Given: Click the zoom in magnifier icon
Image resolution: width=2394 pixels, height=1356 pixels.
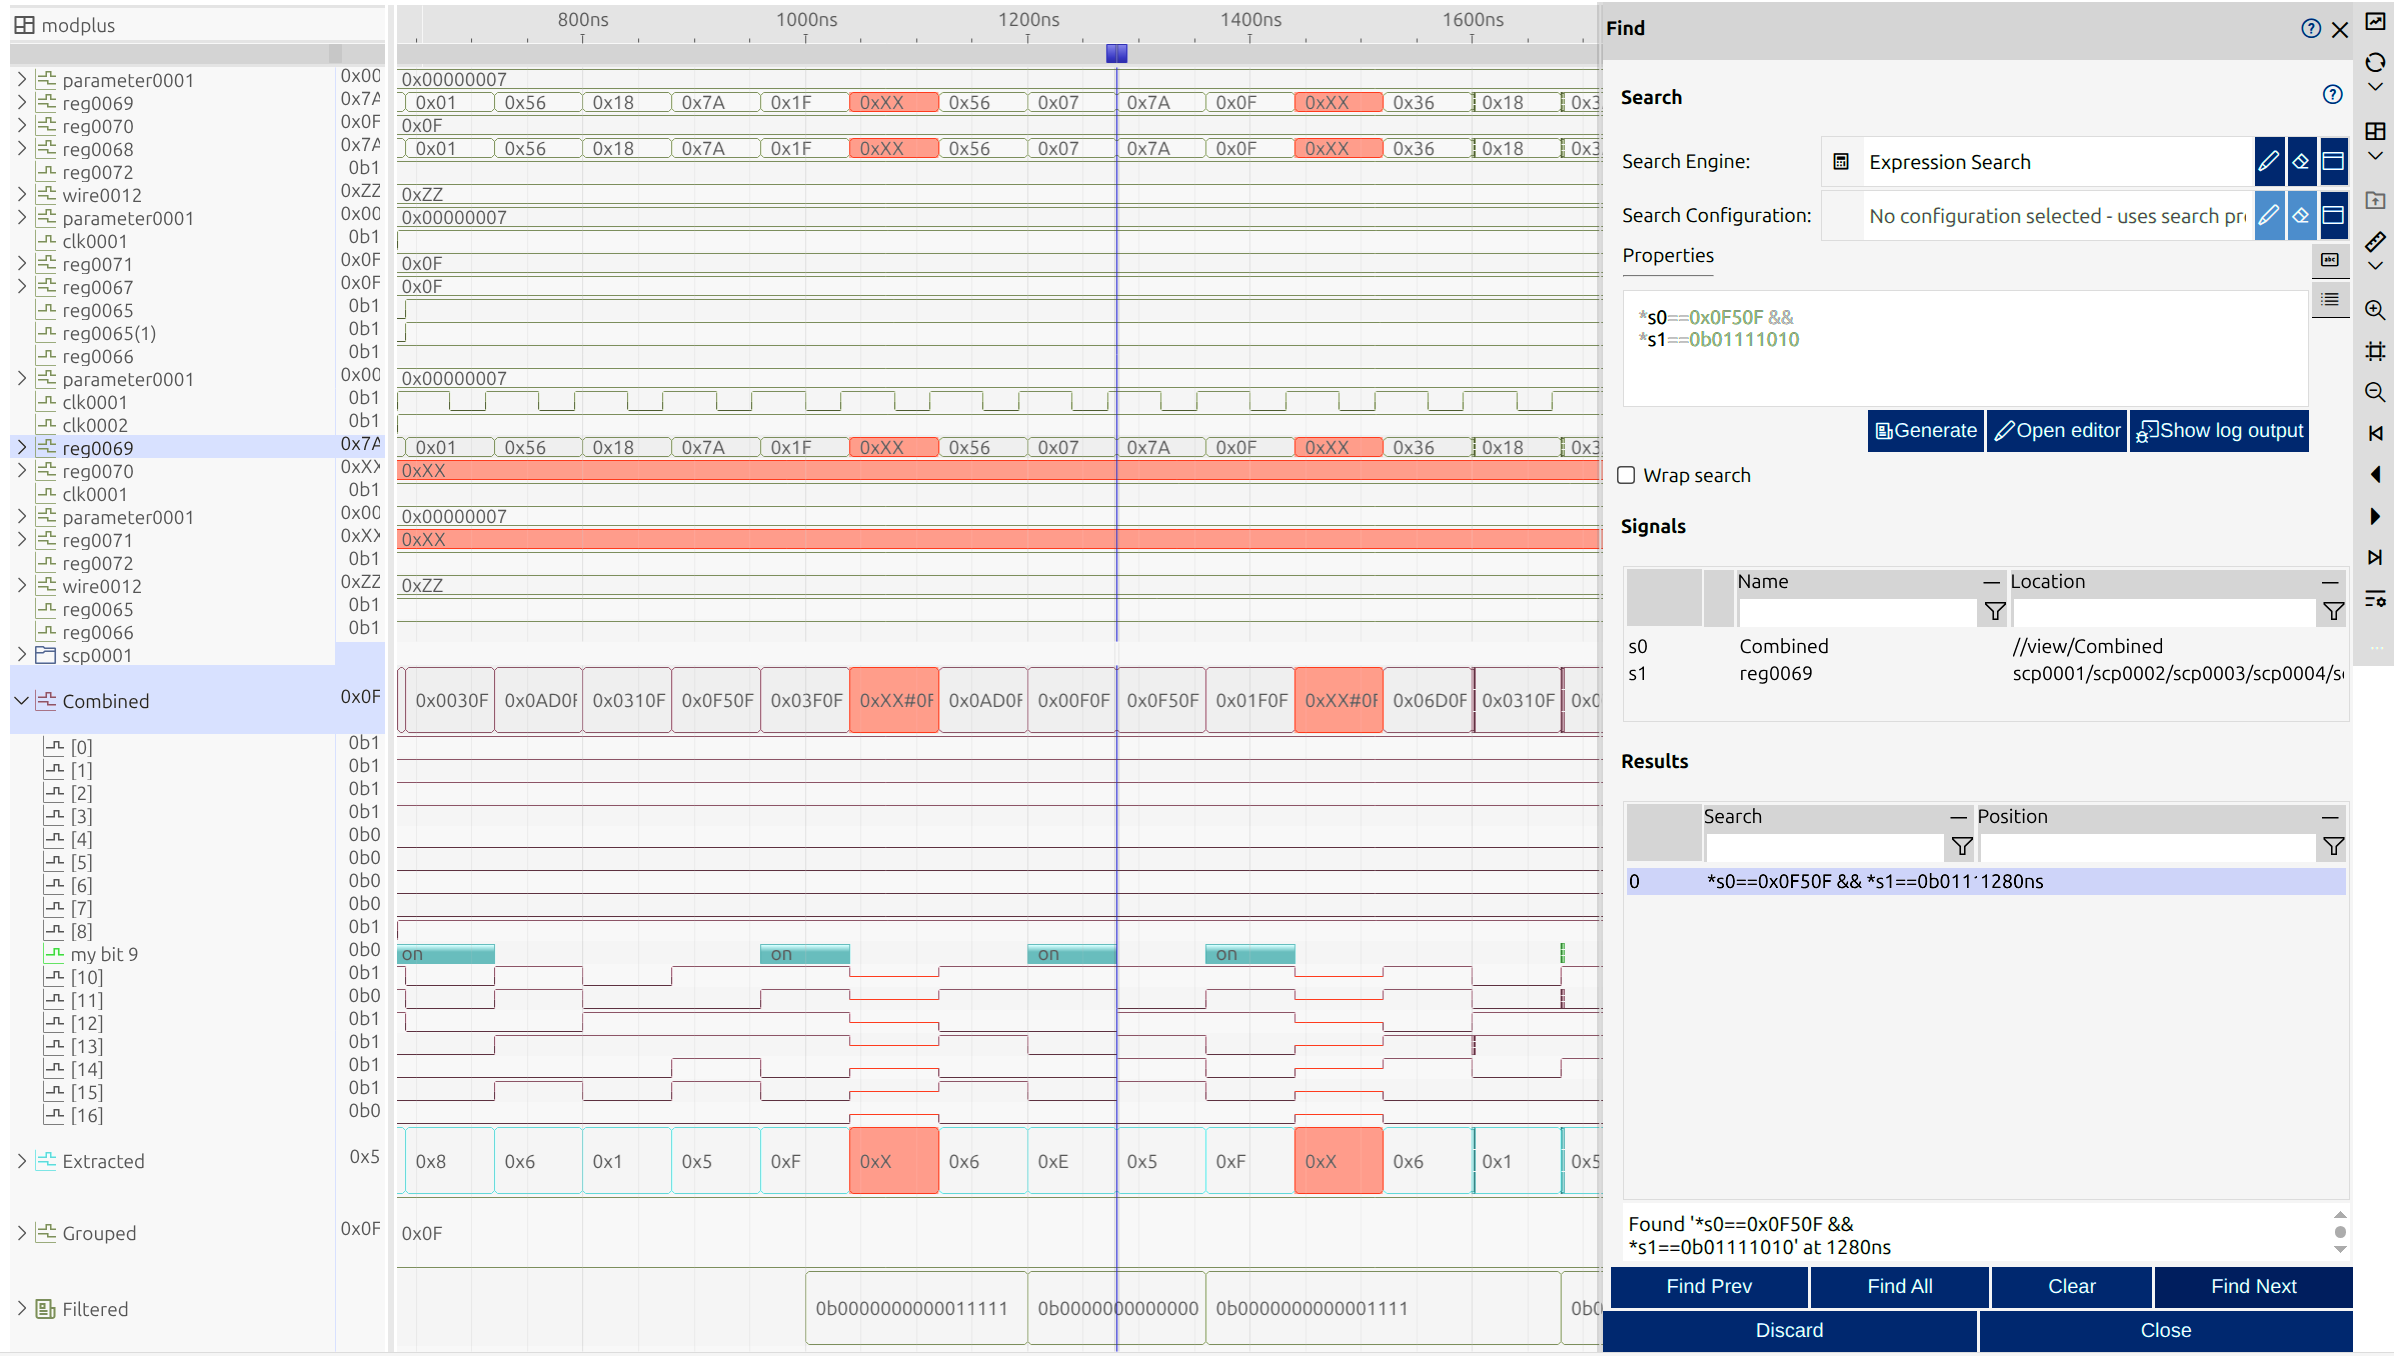Looking at the screenshot, I should pos(2375,310).
